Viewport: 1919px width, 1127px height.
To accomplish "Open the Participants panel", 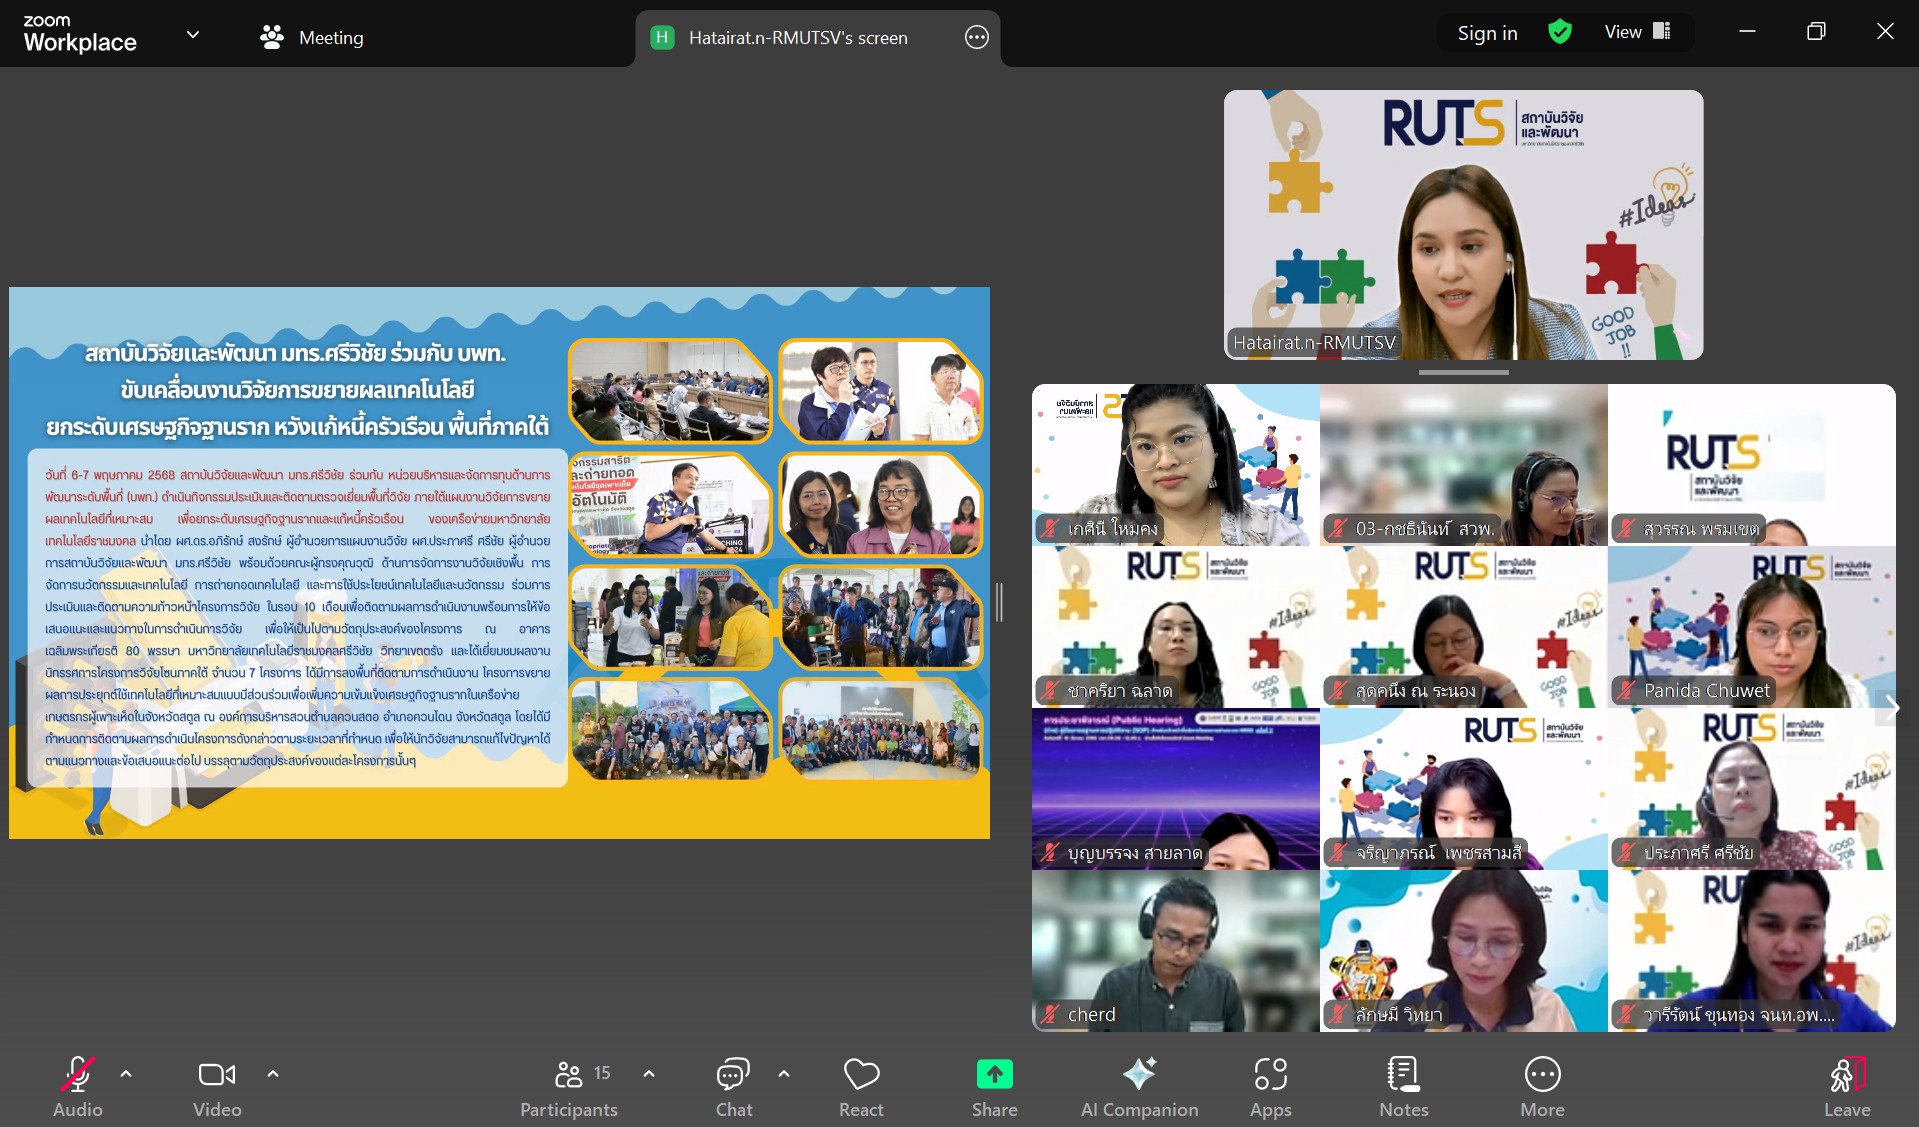I will 569,1087.
